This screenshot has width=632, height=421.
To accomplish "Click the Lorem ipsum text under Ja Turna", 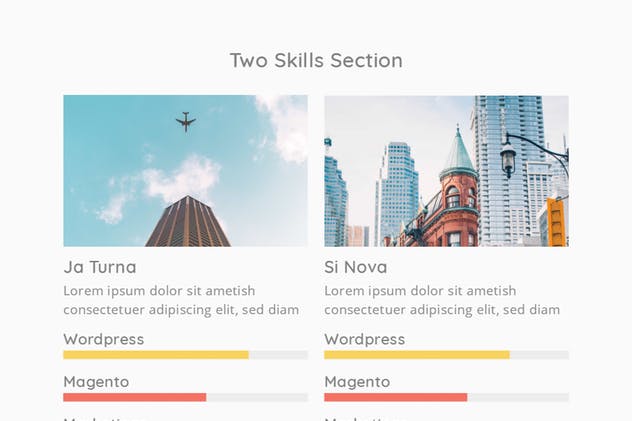I will [181, 300].
